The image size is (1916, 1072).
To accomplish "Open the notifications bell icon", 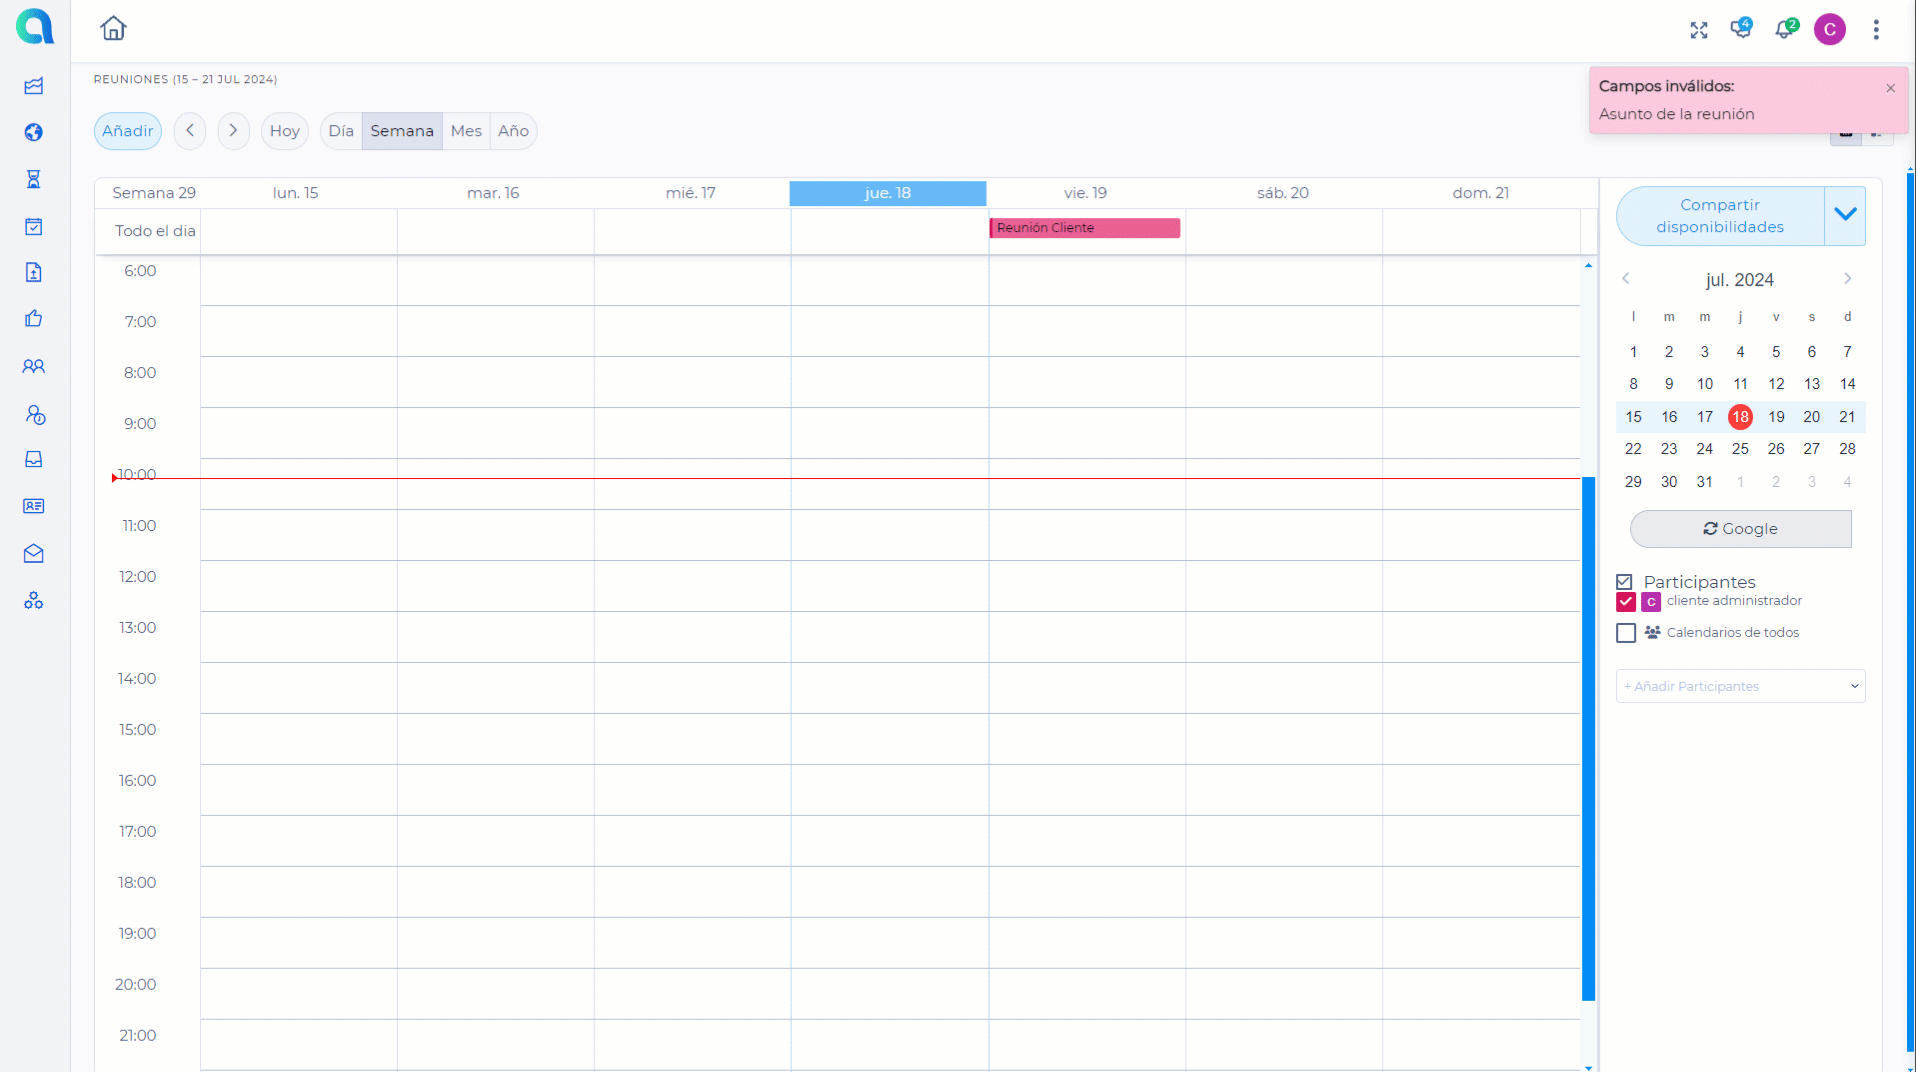I will (1784, 30).
